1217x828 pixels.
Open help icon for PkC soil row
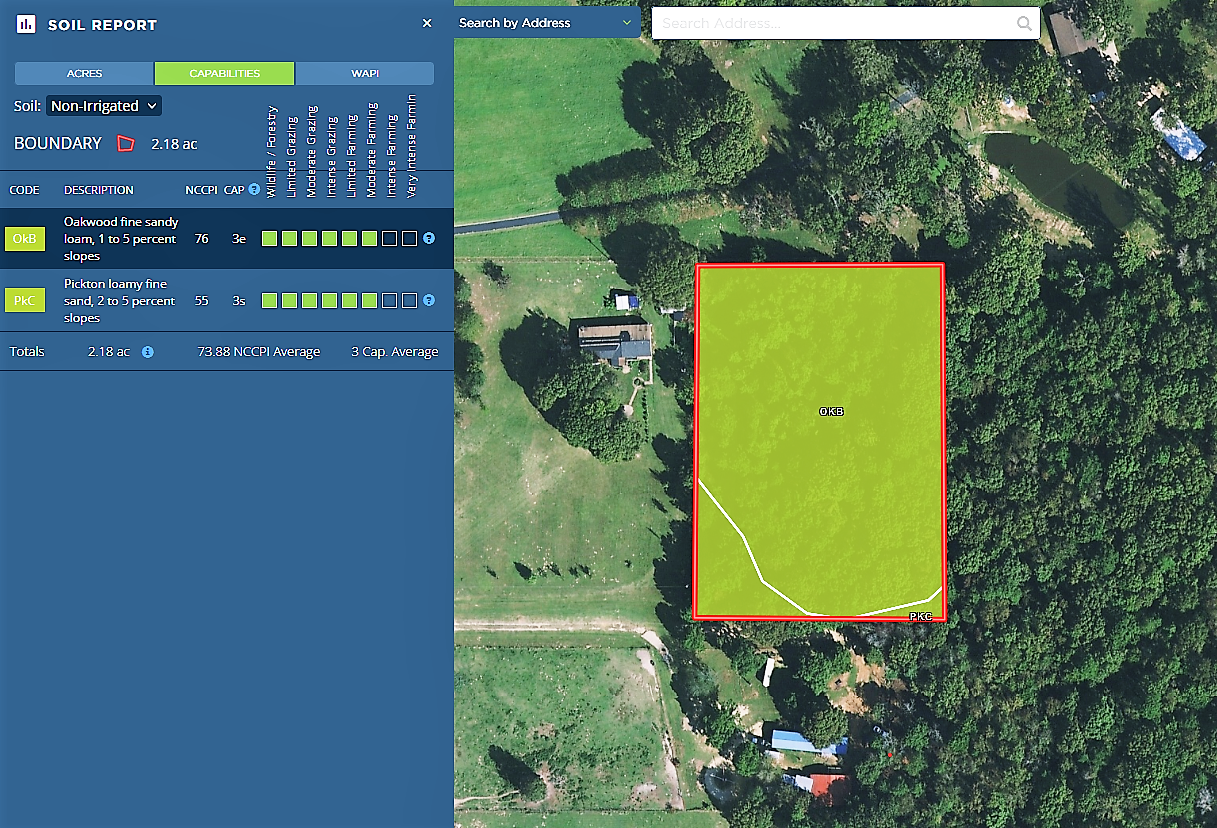point(429,300)
